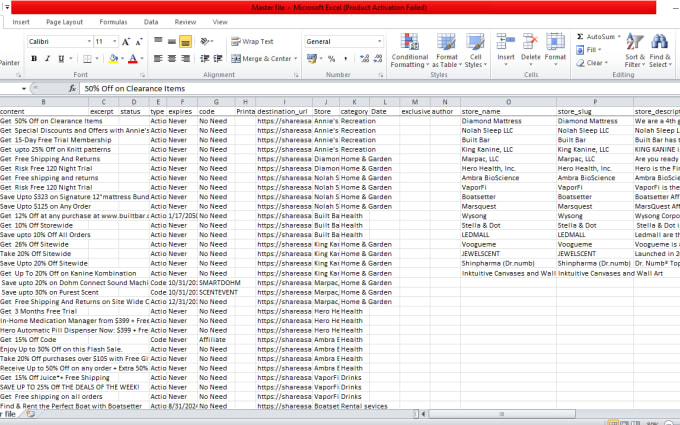Click the decrease decimal icon

coord(378,59)
